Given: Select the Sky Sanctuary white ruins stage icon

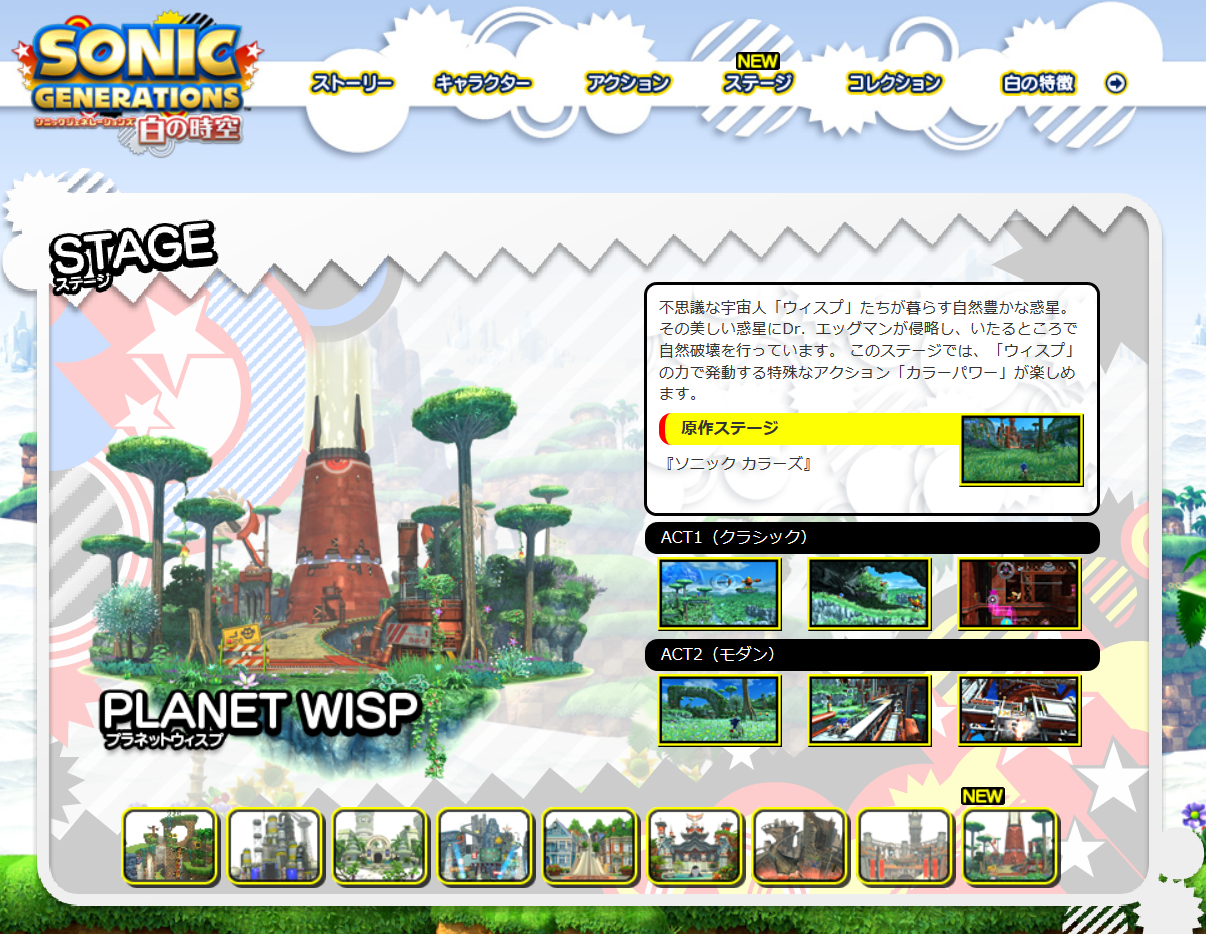Looking at the screenshot, I should pos(380,846).
